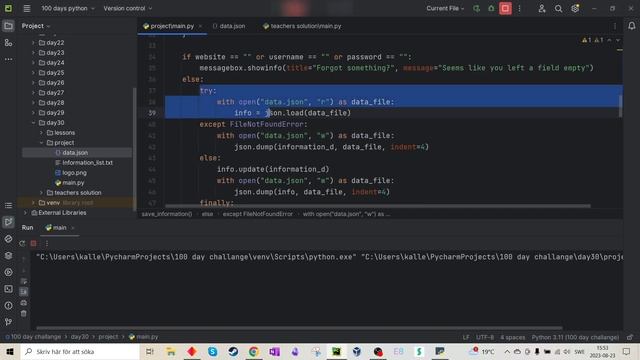Open Code With Me user icon
This screenshot has height=360, width=640.
pos(542,8)
